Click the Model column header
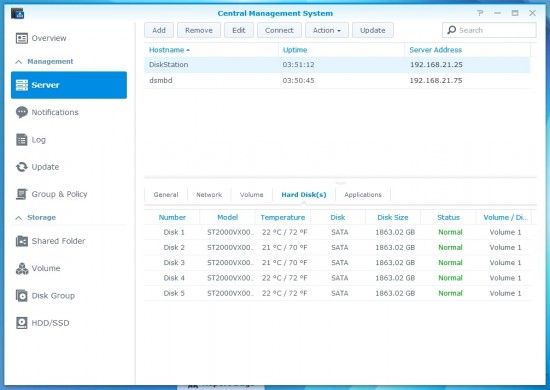 (227, 217)
